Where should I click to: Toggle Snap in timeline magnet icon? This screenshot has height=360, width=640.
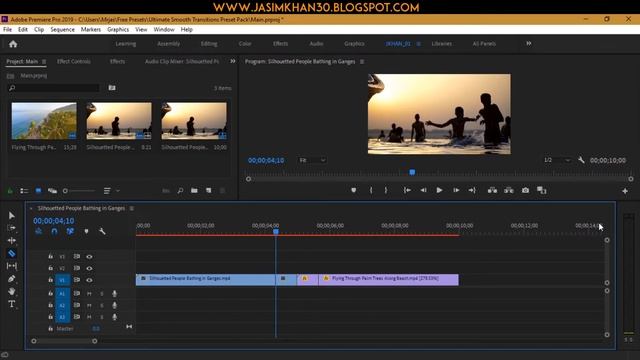click(x=54, y=231)
